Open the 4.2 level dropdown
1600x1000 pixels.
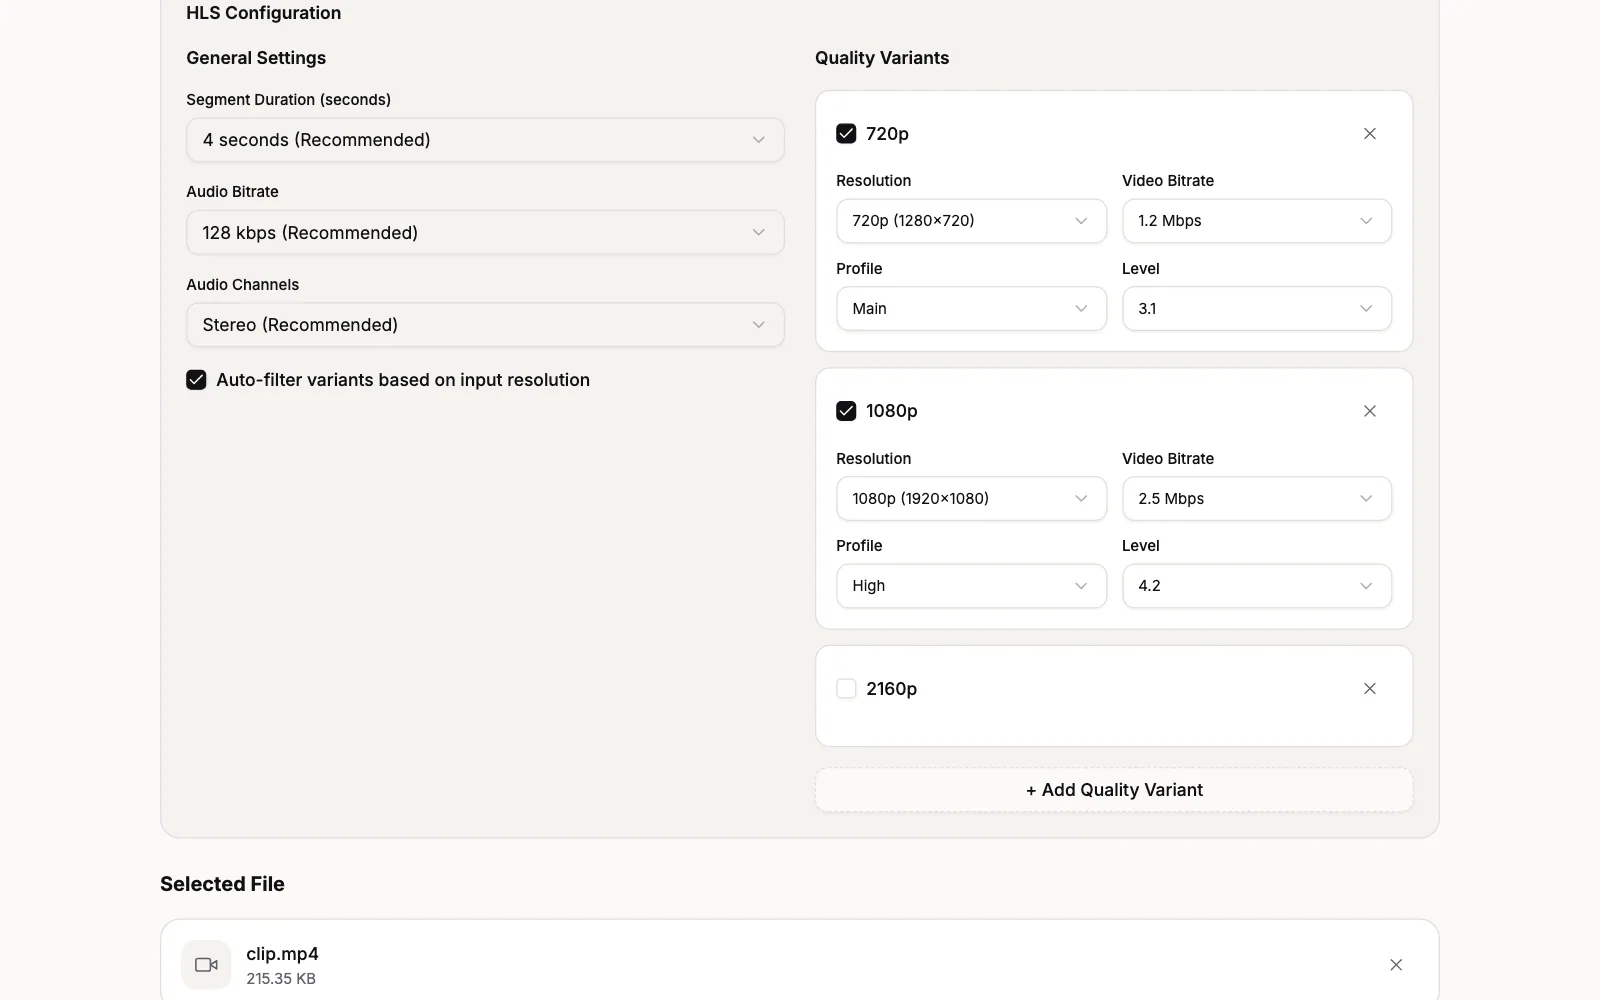pyautogui.click(x=1257, y=586)
